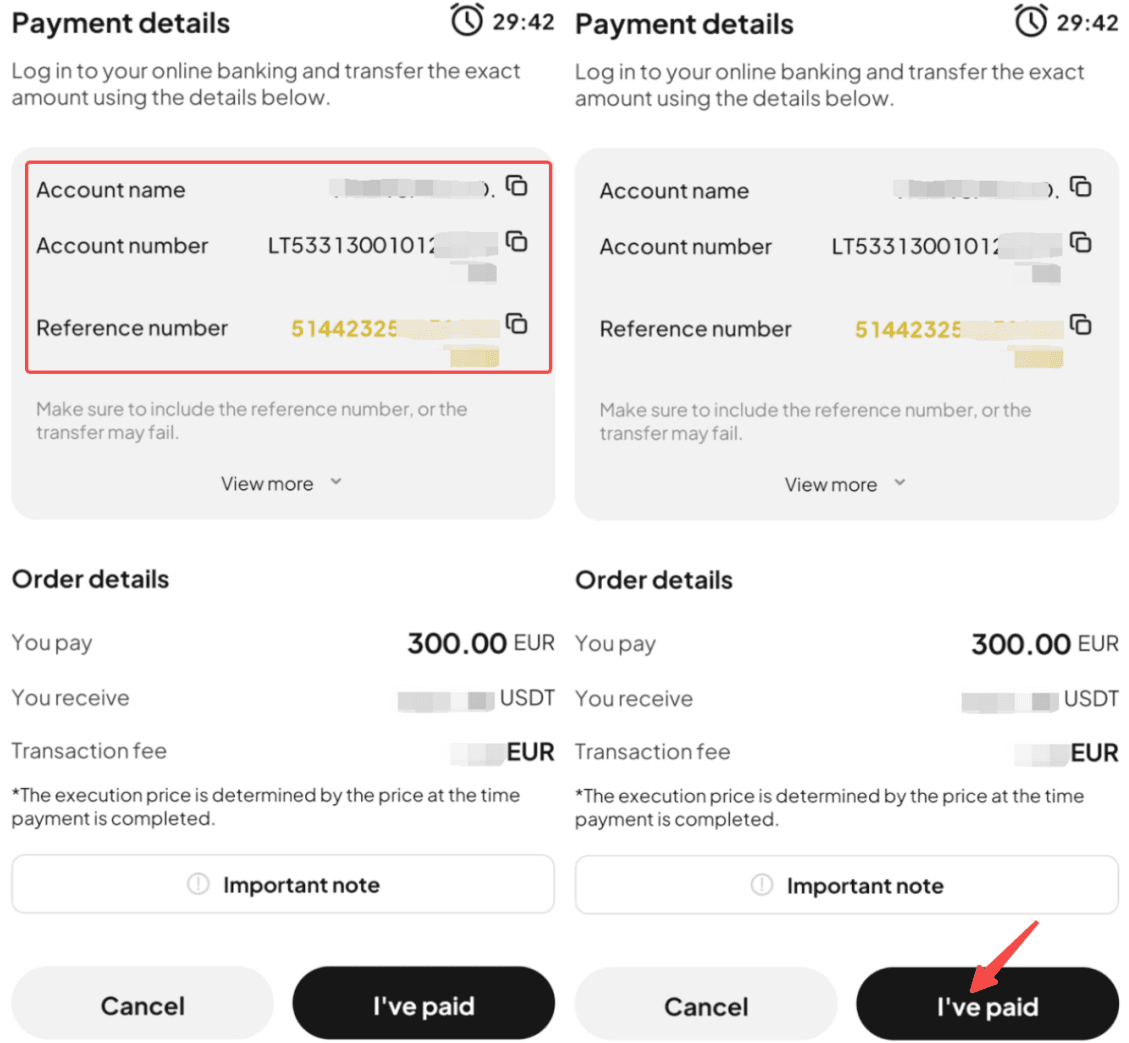The height and width of the screenshot is (1043, 1129).
Task: Copy reference number in right panel
Action: pos(1081,324)
